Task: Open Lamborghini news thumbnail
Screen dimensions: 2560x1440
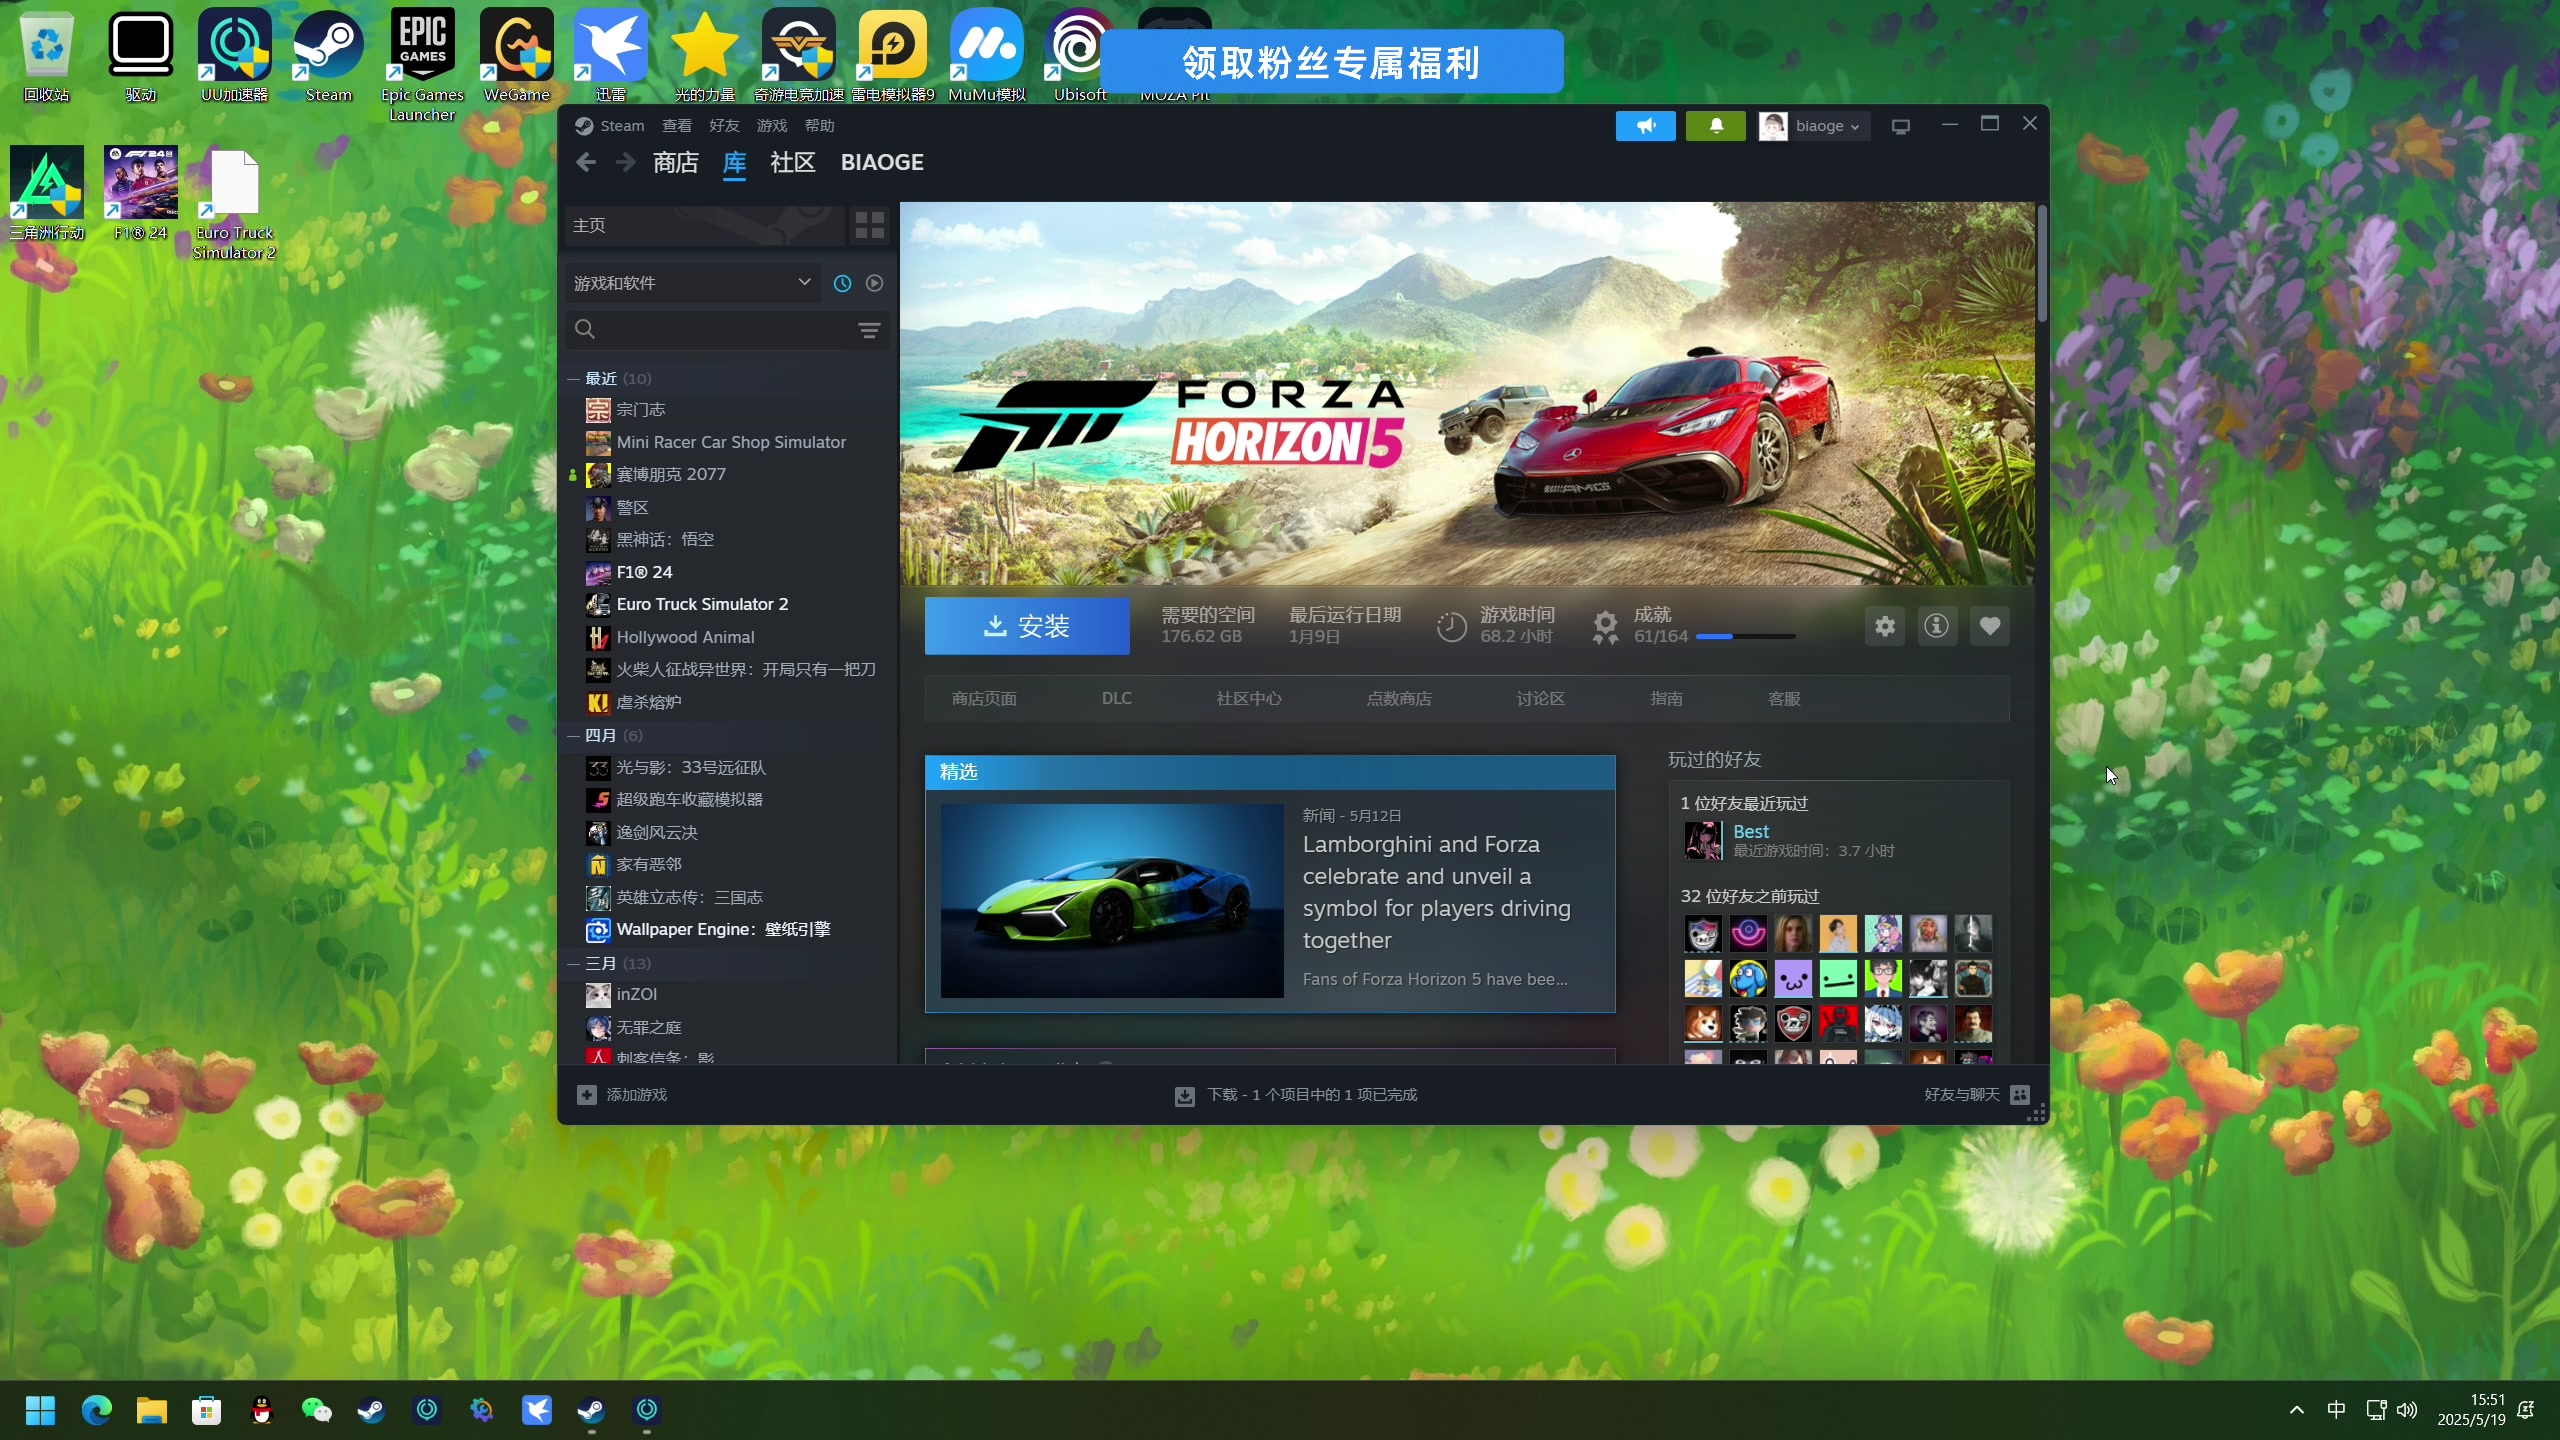Action: click(x=1112, y=901)
